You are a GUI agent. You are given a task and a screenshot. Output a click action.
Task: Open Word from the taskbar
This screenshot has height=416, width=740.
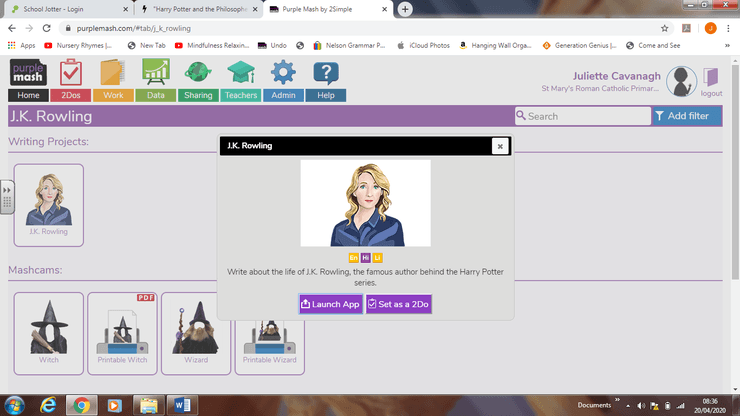click(183, 405)
